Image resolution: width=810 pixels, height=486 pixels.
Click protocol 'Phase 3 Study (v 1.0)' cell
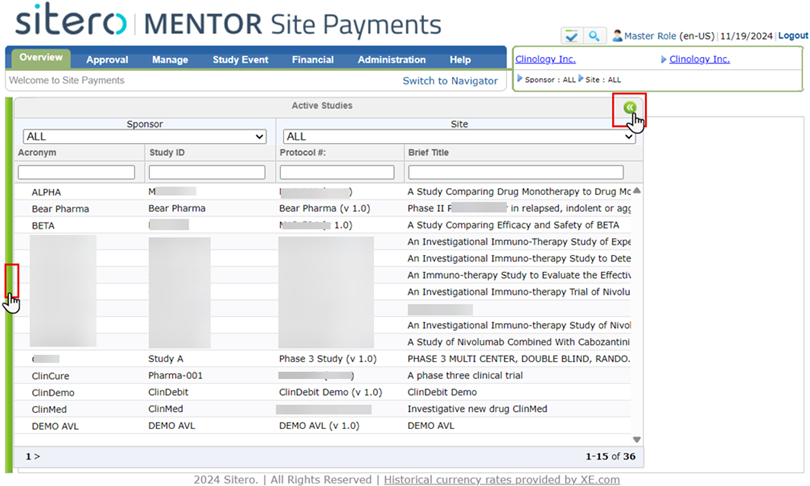(x=328, y=359)
